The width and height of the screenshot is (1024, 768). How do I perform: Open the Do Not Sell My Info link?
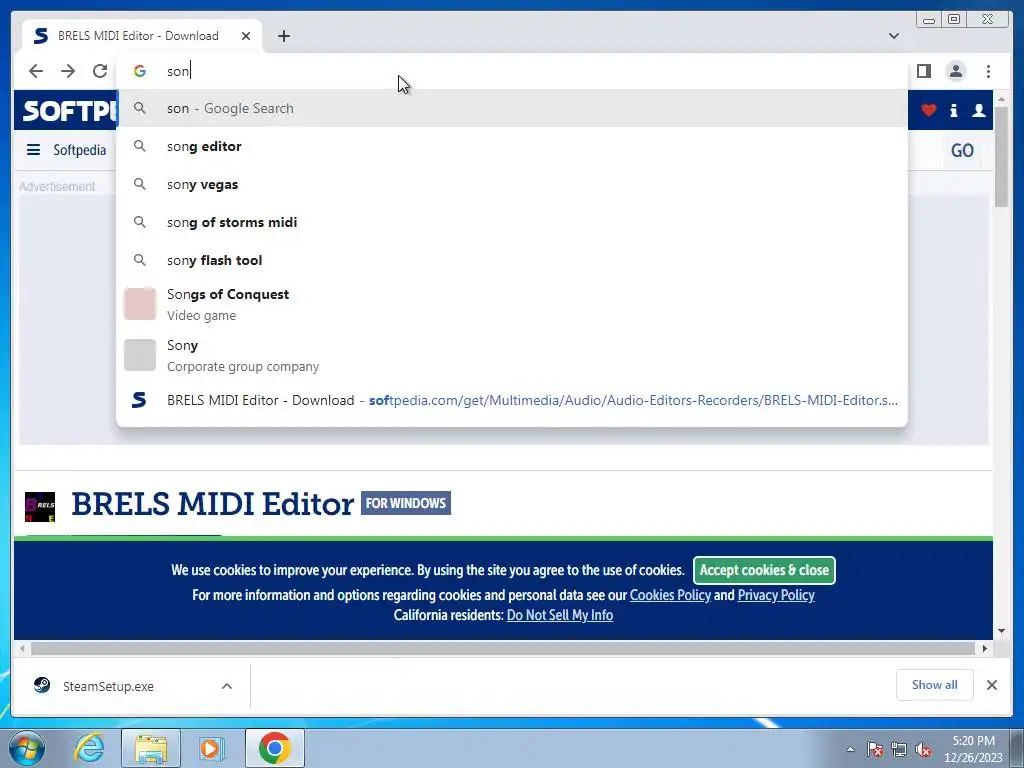tap(560, 615)
